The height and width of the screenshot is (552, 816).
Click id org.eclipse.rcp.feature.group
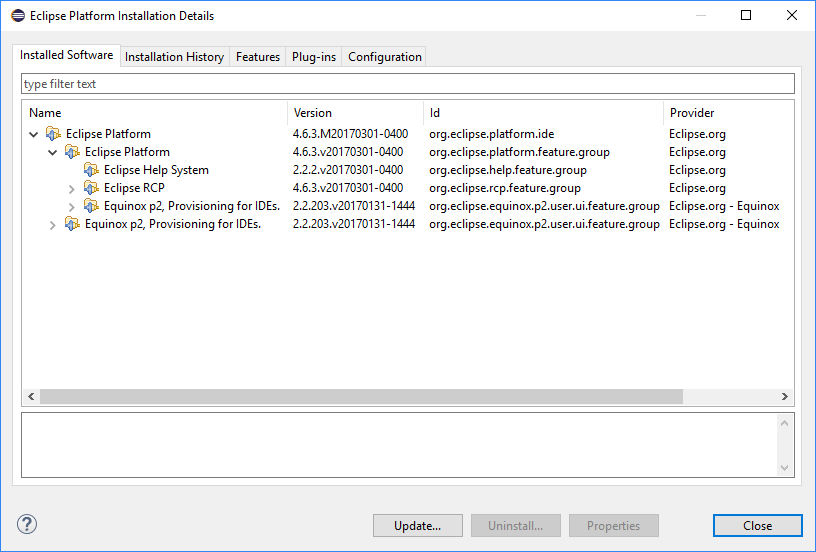coord(505,188)
